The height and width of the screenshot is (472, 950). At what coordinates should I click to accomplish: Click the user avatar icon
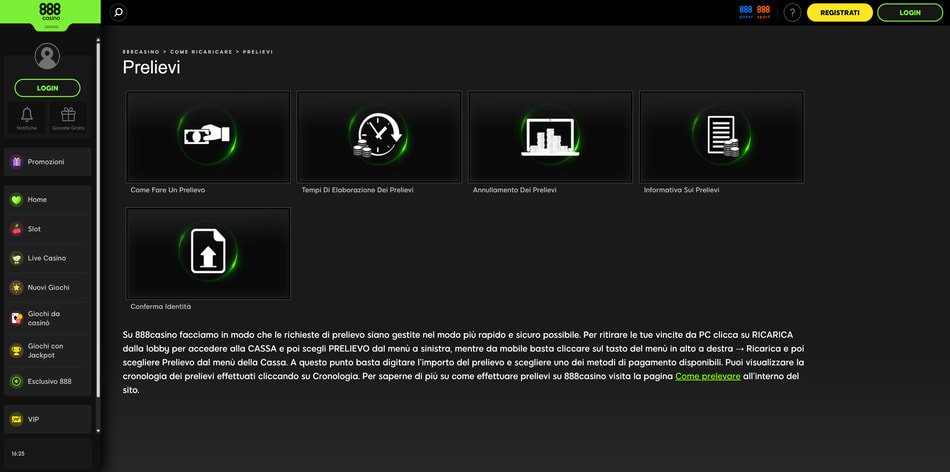(47, 56)
